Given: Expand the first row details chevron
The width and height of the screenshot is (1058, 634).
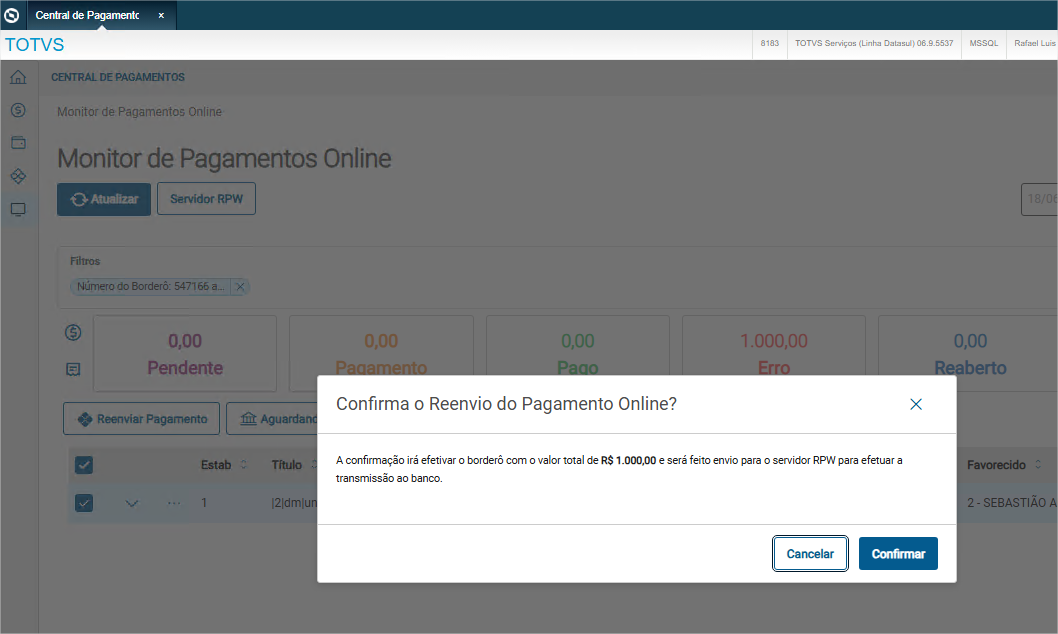Looking at the screenshot, I should point(132,502).
